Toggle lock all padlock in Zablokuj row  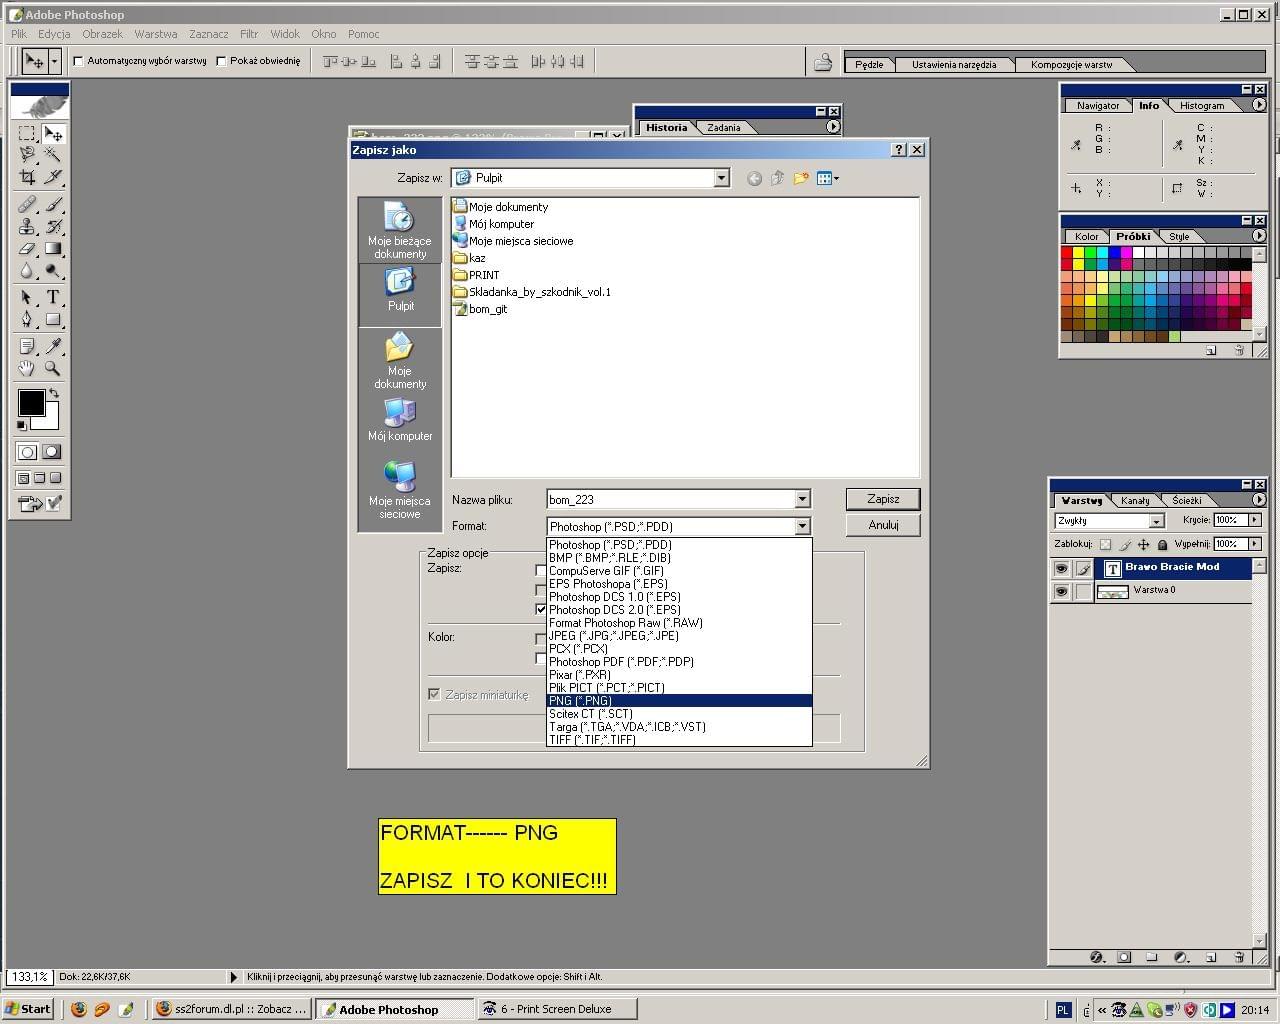pyautogui.click(x=1162, y=545)
